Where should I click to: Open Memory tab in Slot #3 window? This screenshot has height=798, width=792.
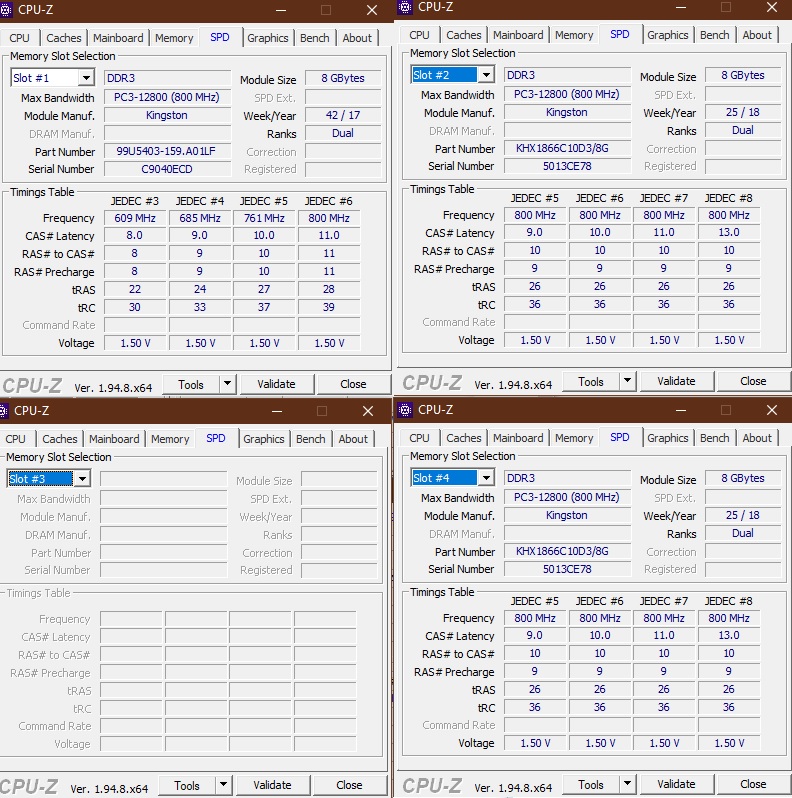tap(170, 439)
